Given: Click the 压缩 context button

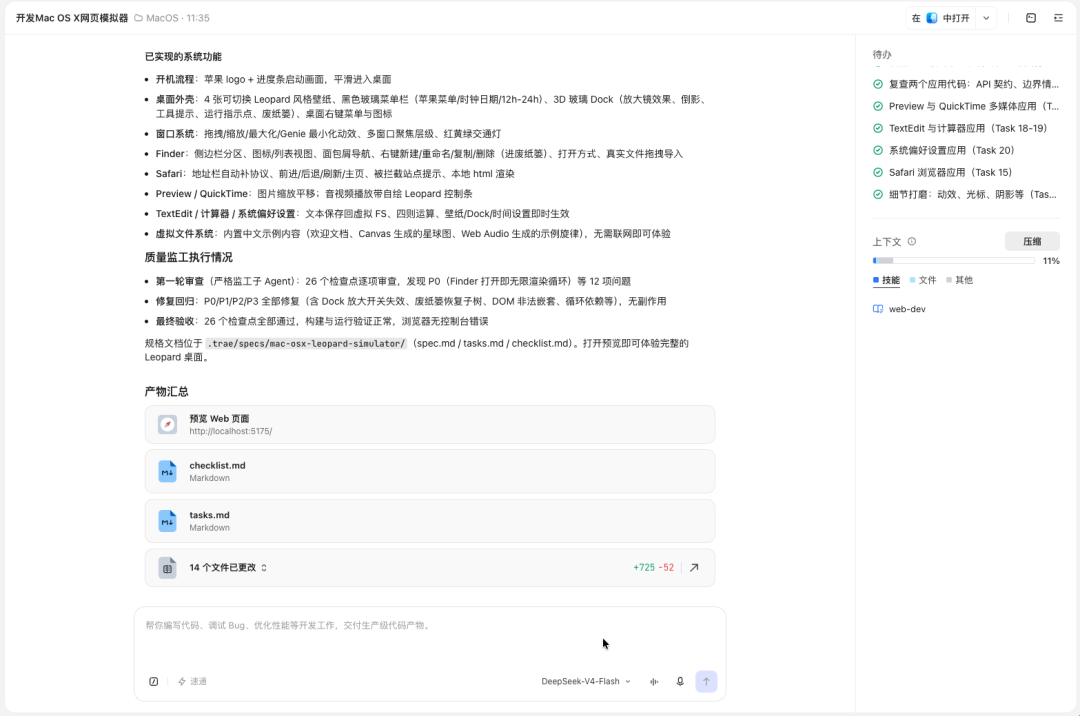Looking at the screenshot, I should [x=1032, y=242].
